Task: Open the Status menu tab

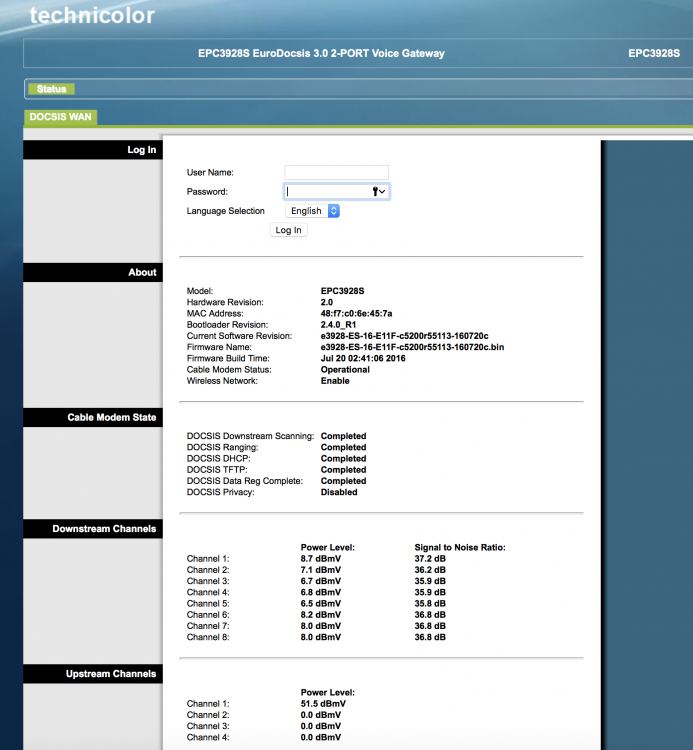Action: point(51,89)
